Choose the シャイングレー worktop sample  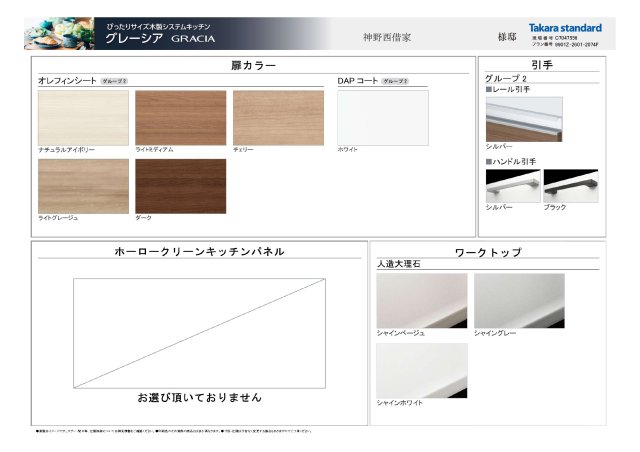click(x=519, y=301)
